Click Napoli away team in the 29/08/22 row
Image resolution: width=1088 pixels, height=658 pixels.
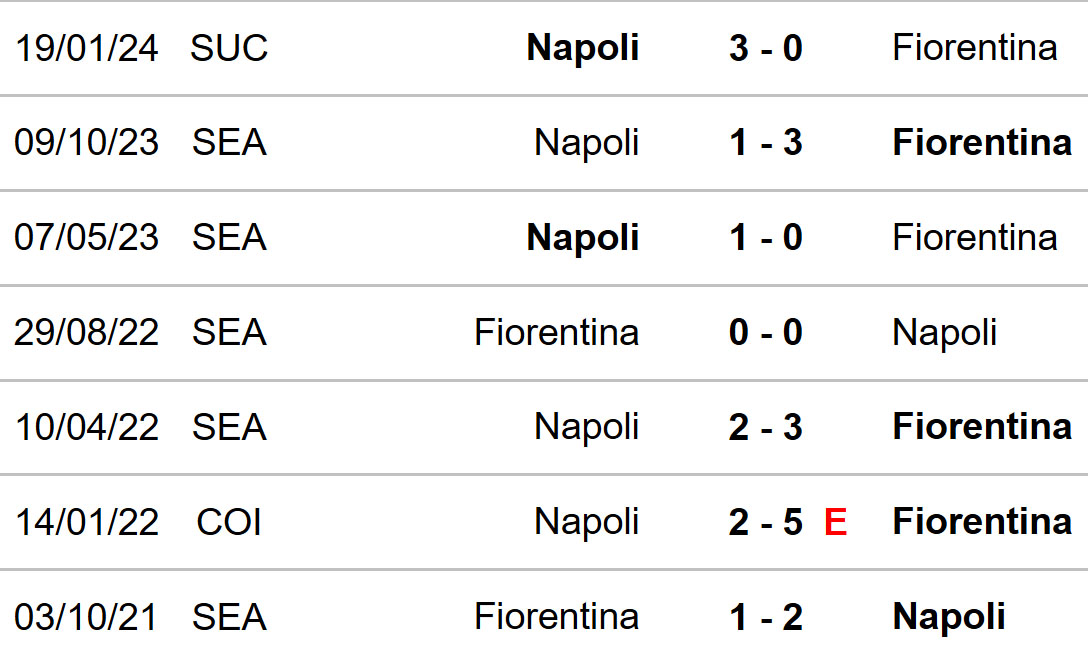[944, 332]
